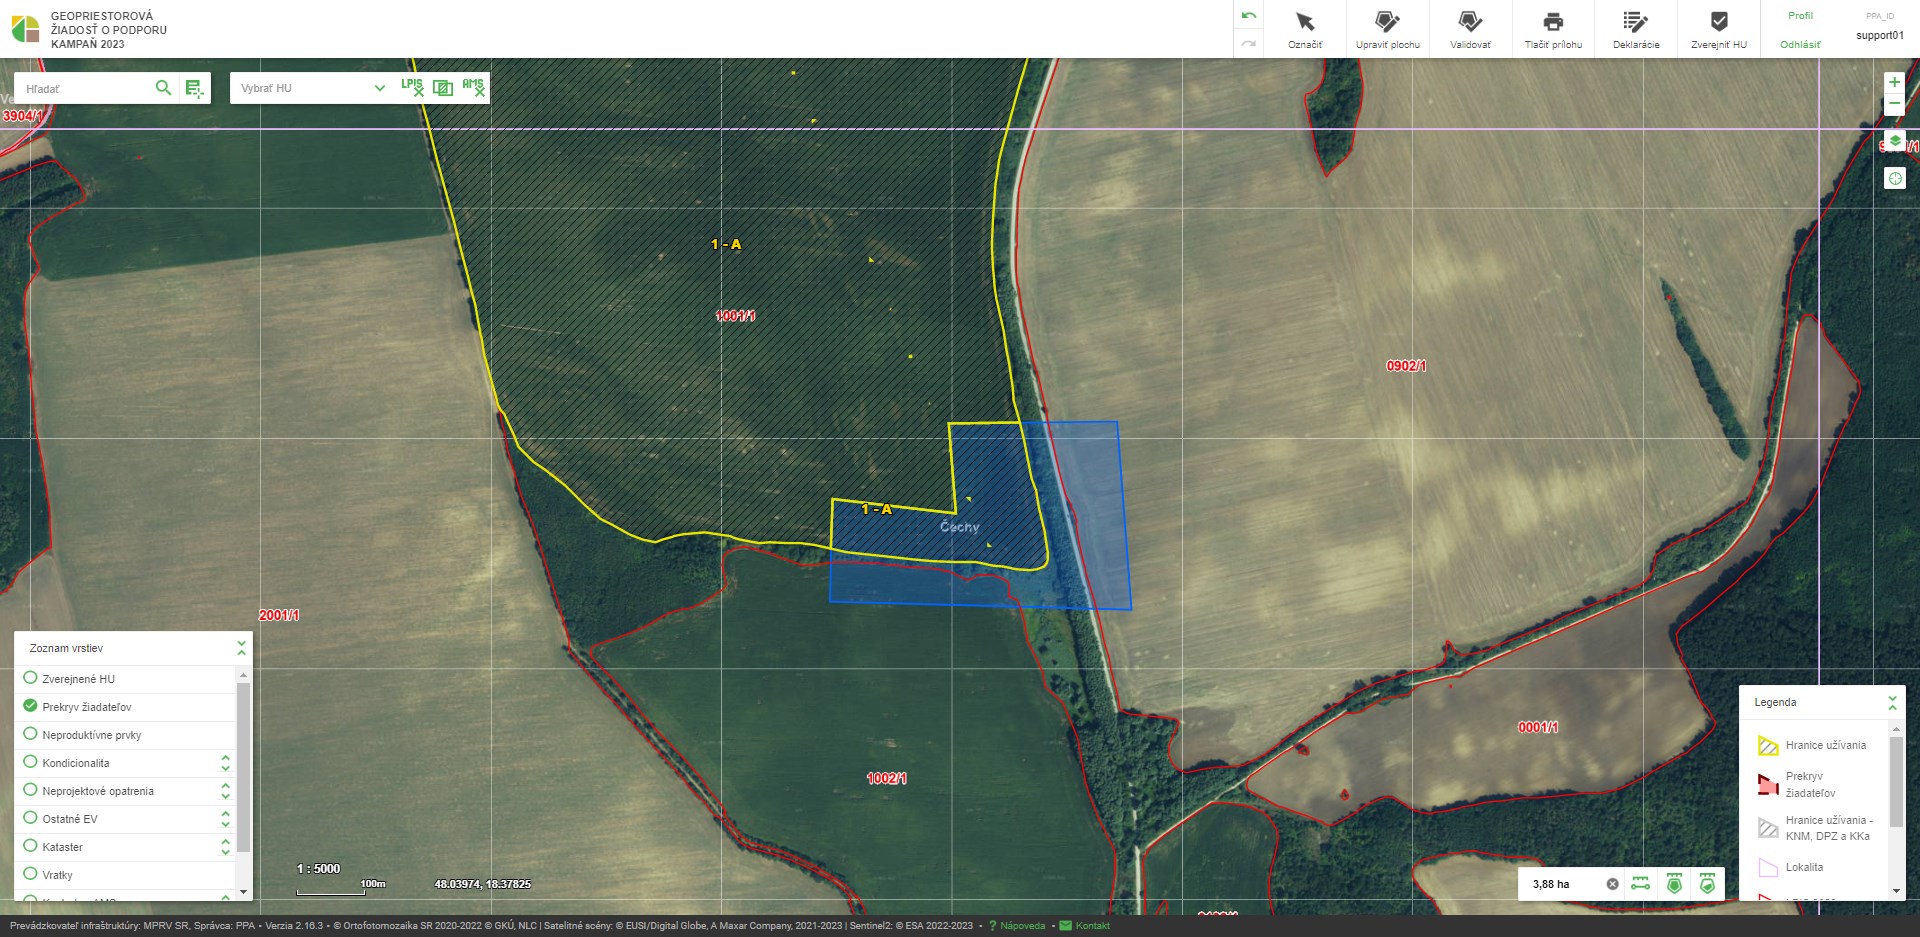Select the measure distance tool
This screenshot has height=937, width=1920.
(1640, 884)
